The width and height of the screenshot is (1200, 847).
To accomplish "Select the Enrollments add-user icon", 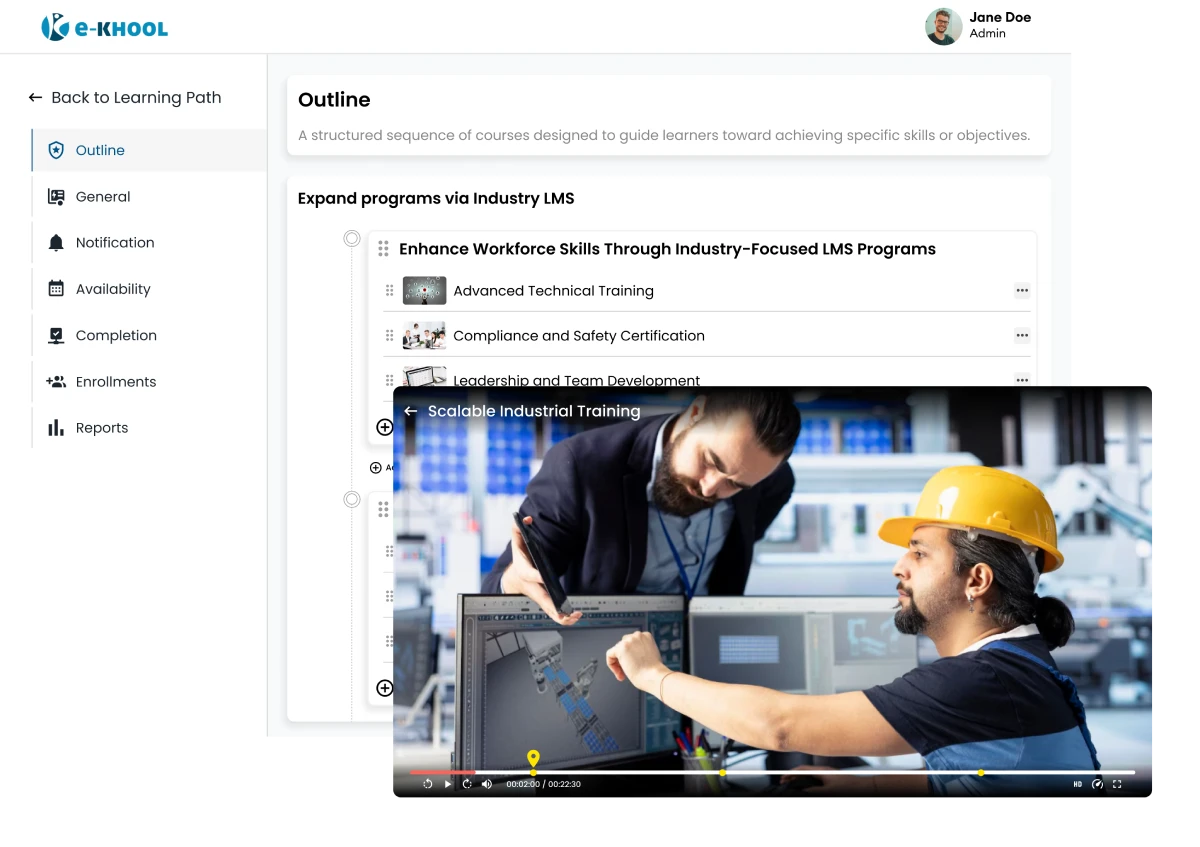I will point(55,381).
